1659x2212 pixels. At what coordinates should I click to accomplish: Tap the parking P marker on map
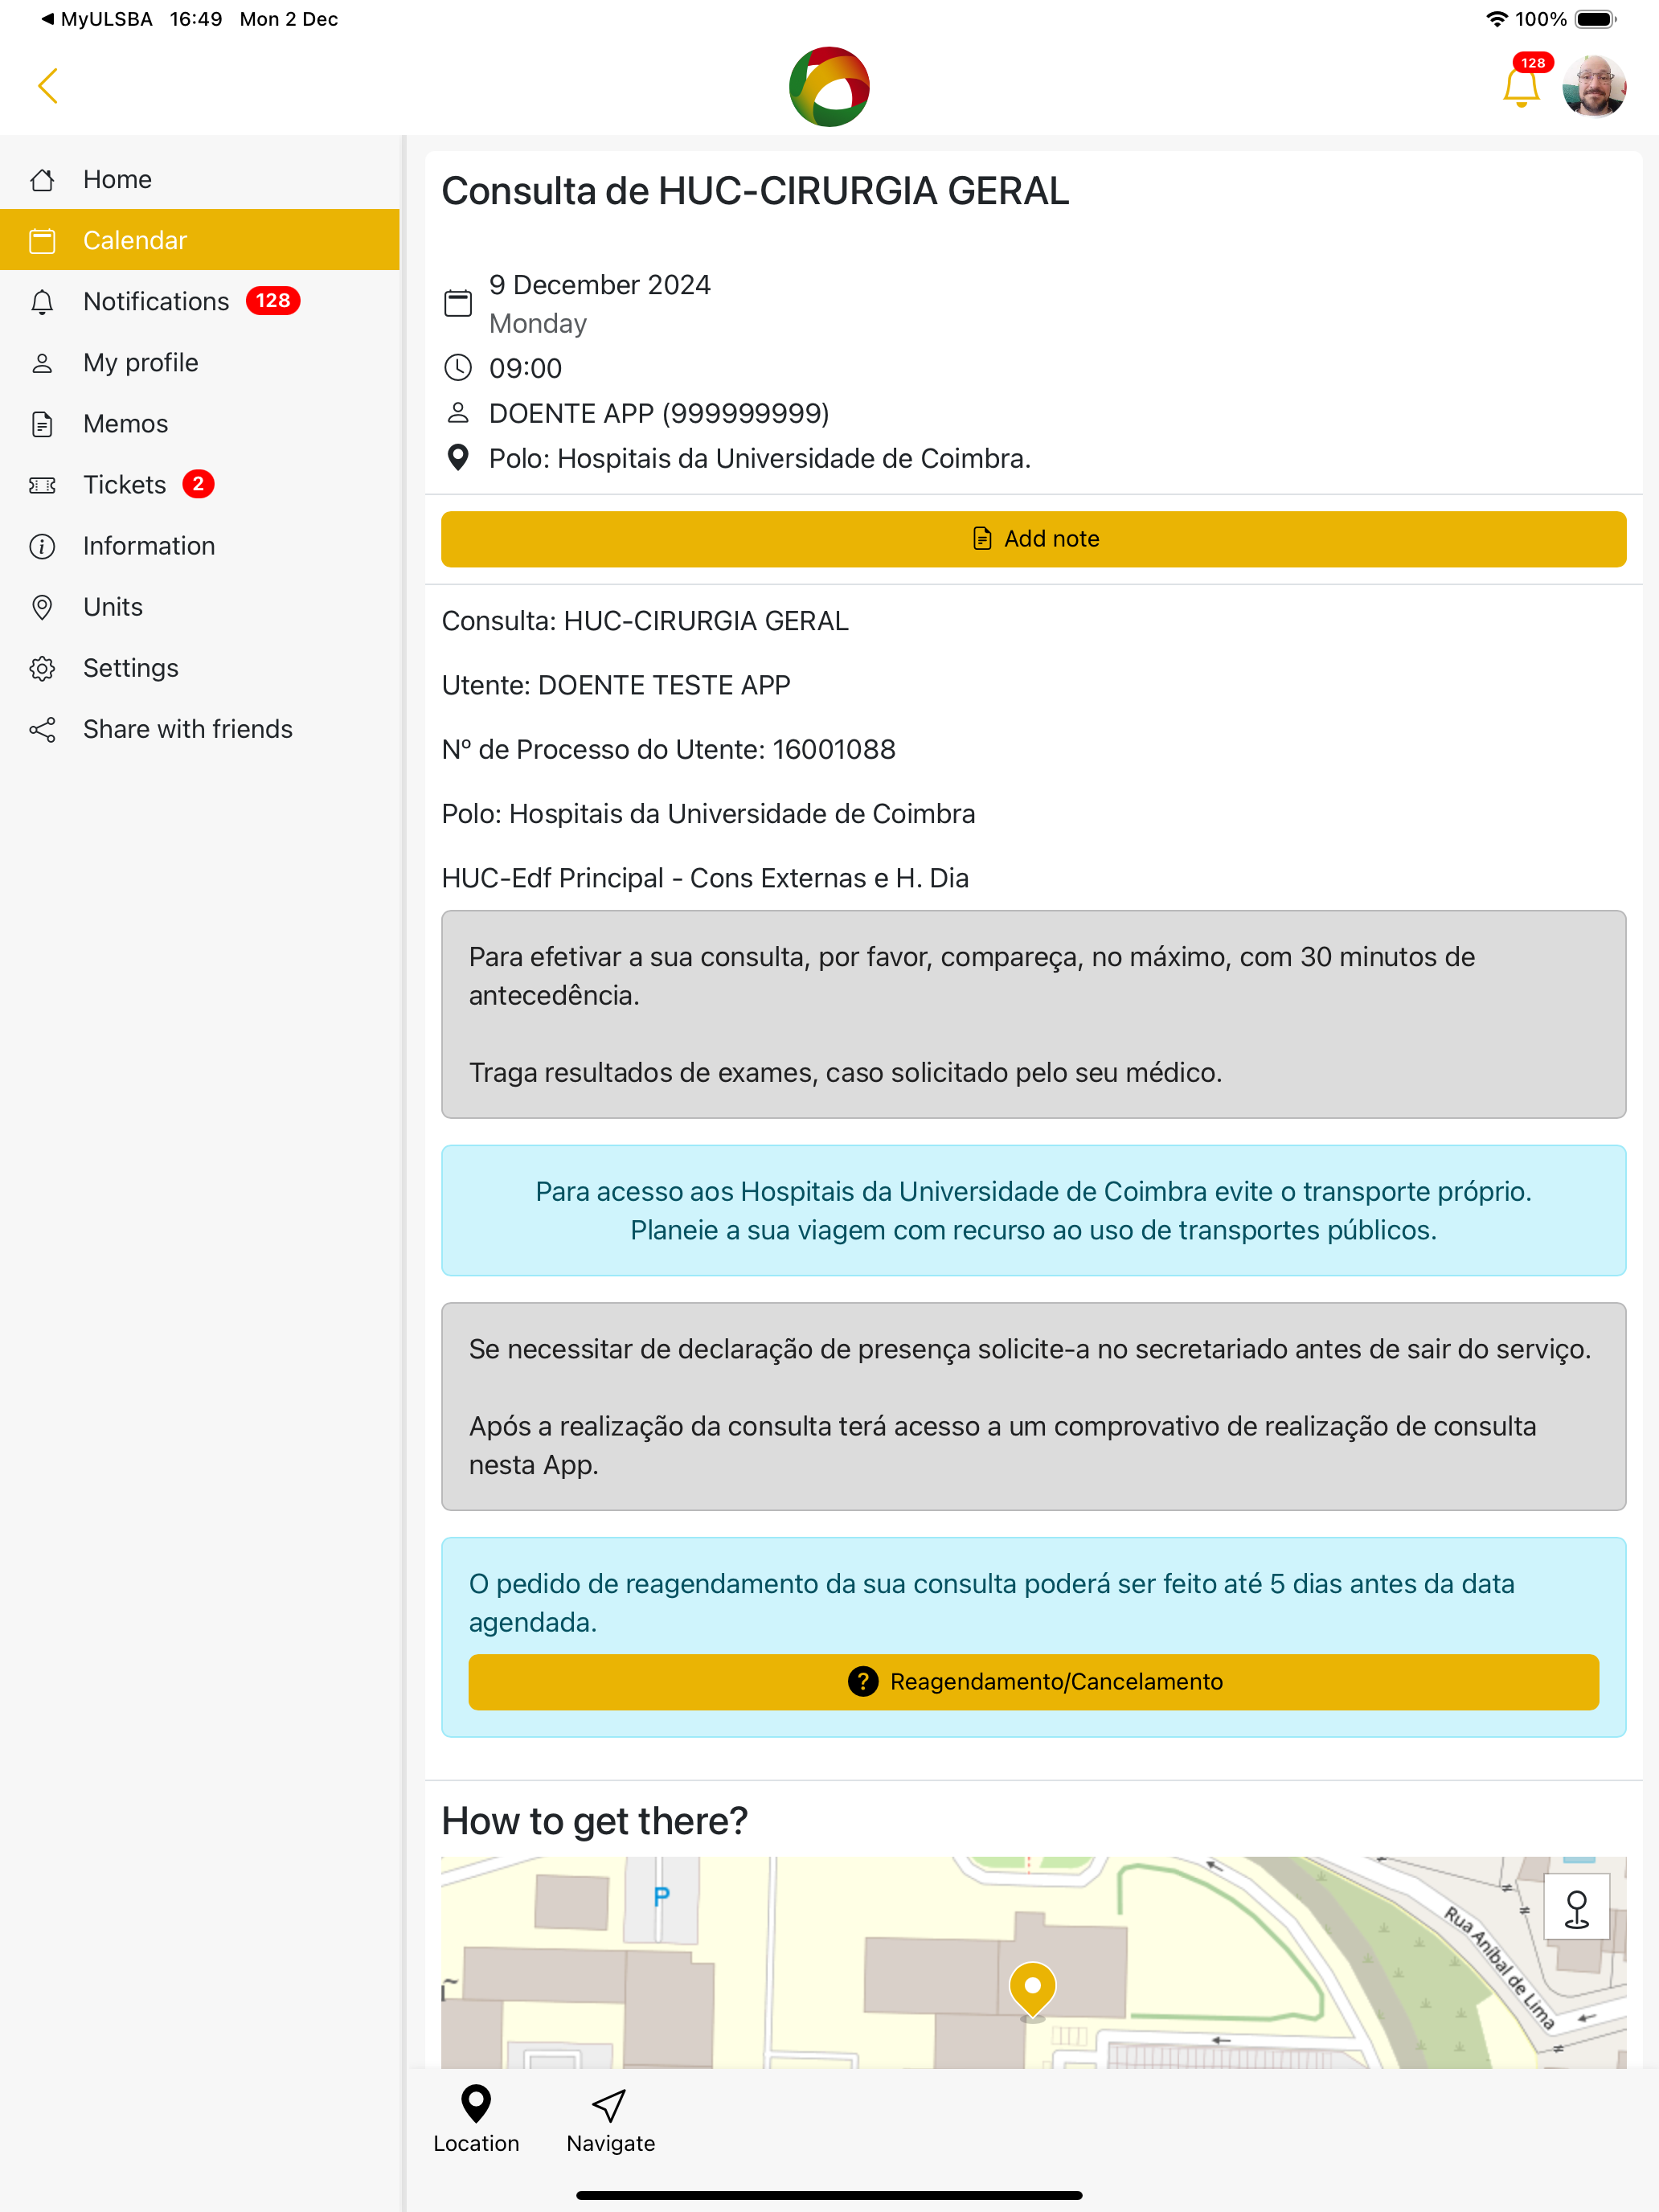coord(661,1895)
